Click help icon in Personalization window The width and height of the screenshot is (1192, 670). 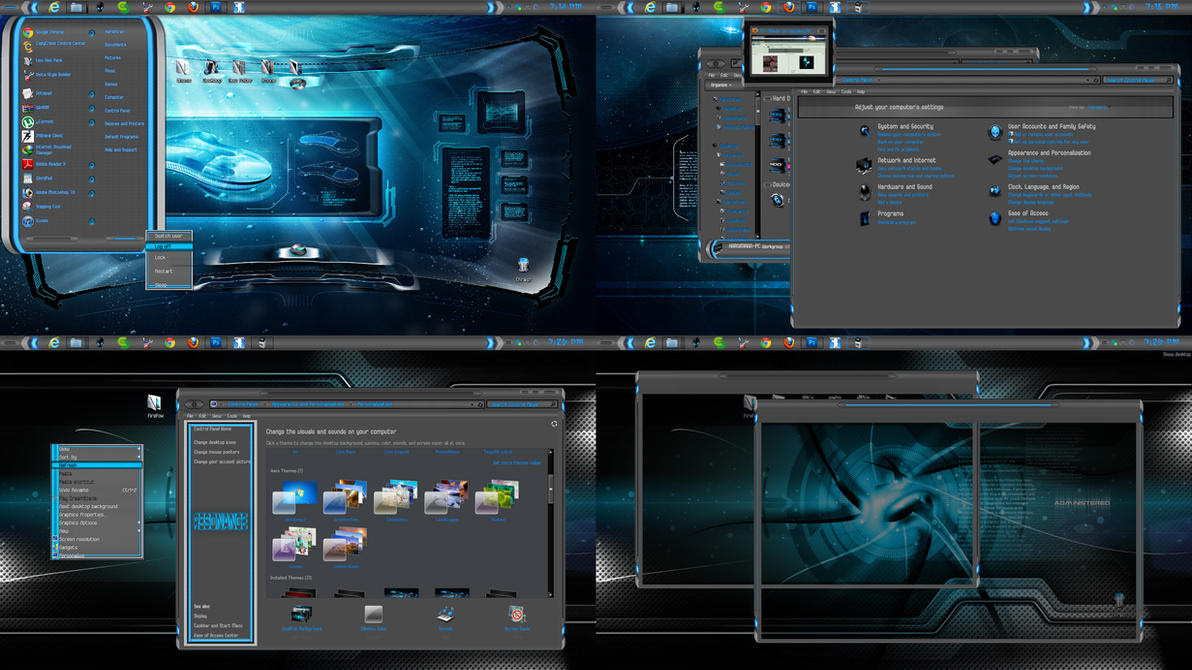pos(554,424)
